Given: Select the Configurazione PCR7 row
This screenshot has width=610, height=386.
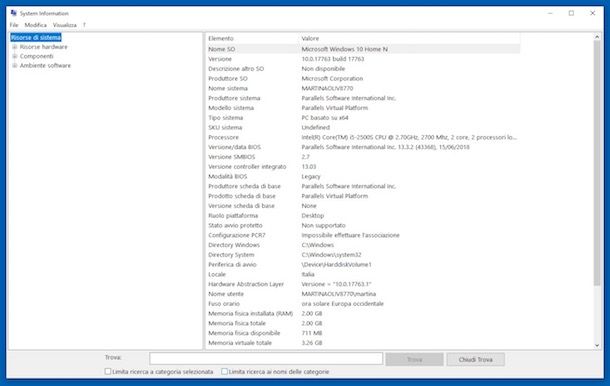Looking at the screenshot, I should [363, 235].
